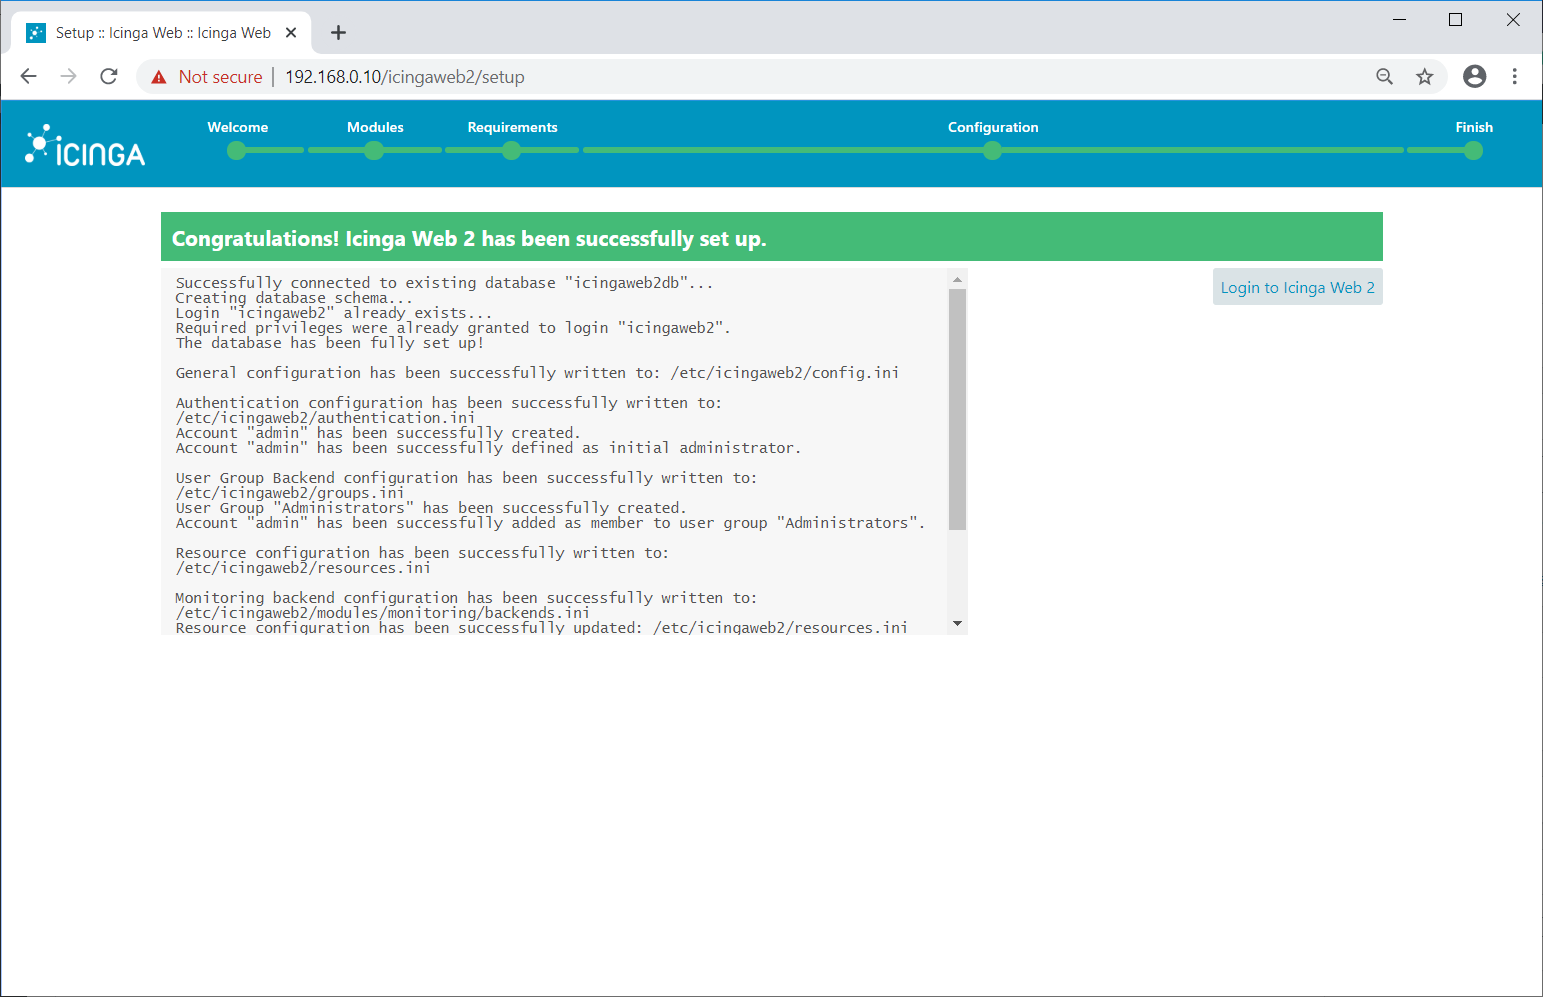The image size is (1543, 997).
Task: Click the 'Creating database schema...' log line
Action: pos(294,298)
